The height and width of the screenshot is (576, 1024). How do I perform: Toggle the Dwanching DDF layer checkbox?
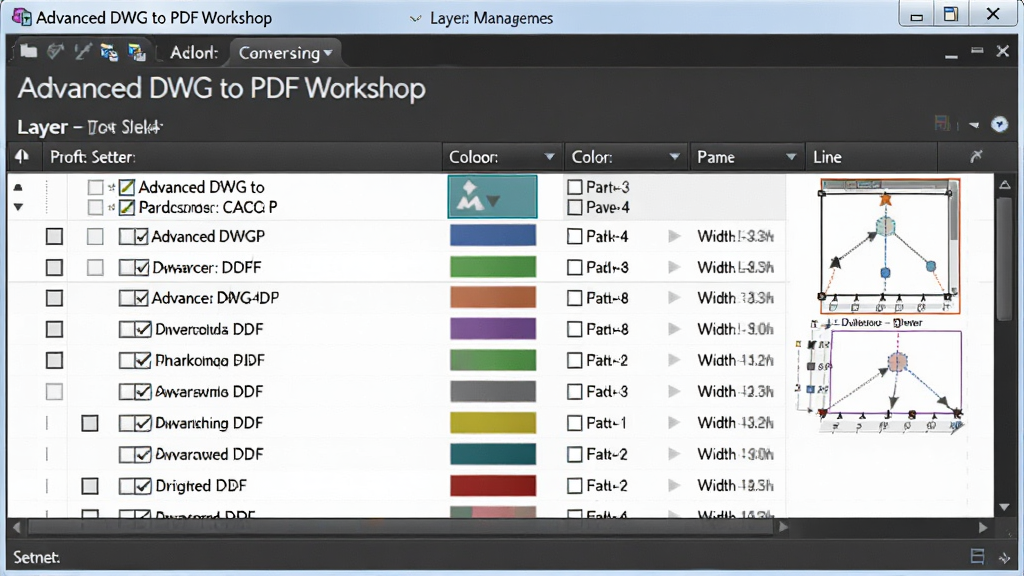142,423
